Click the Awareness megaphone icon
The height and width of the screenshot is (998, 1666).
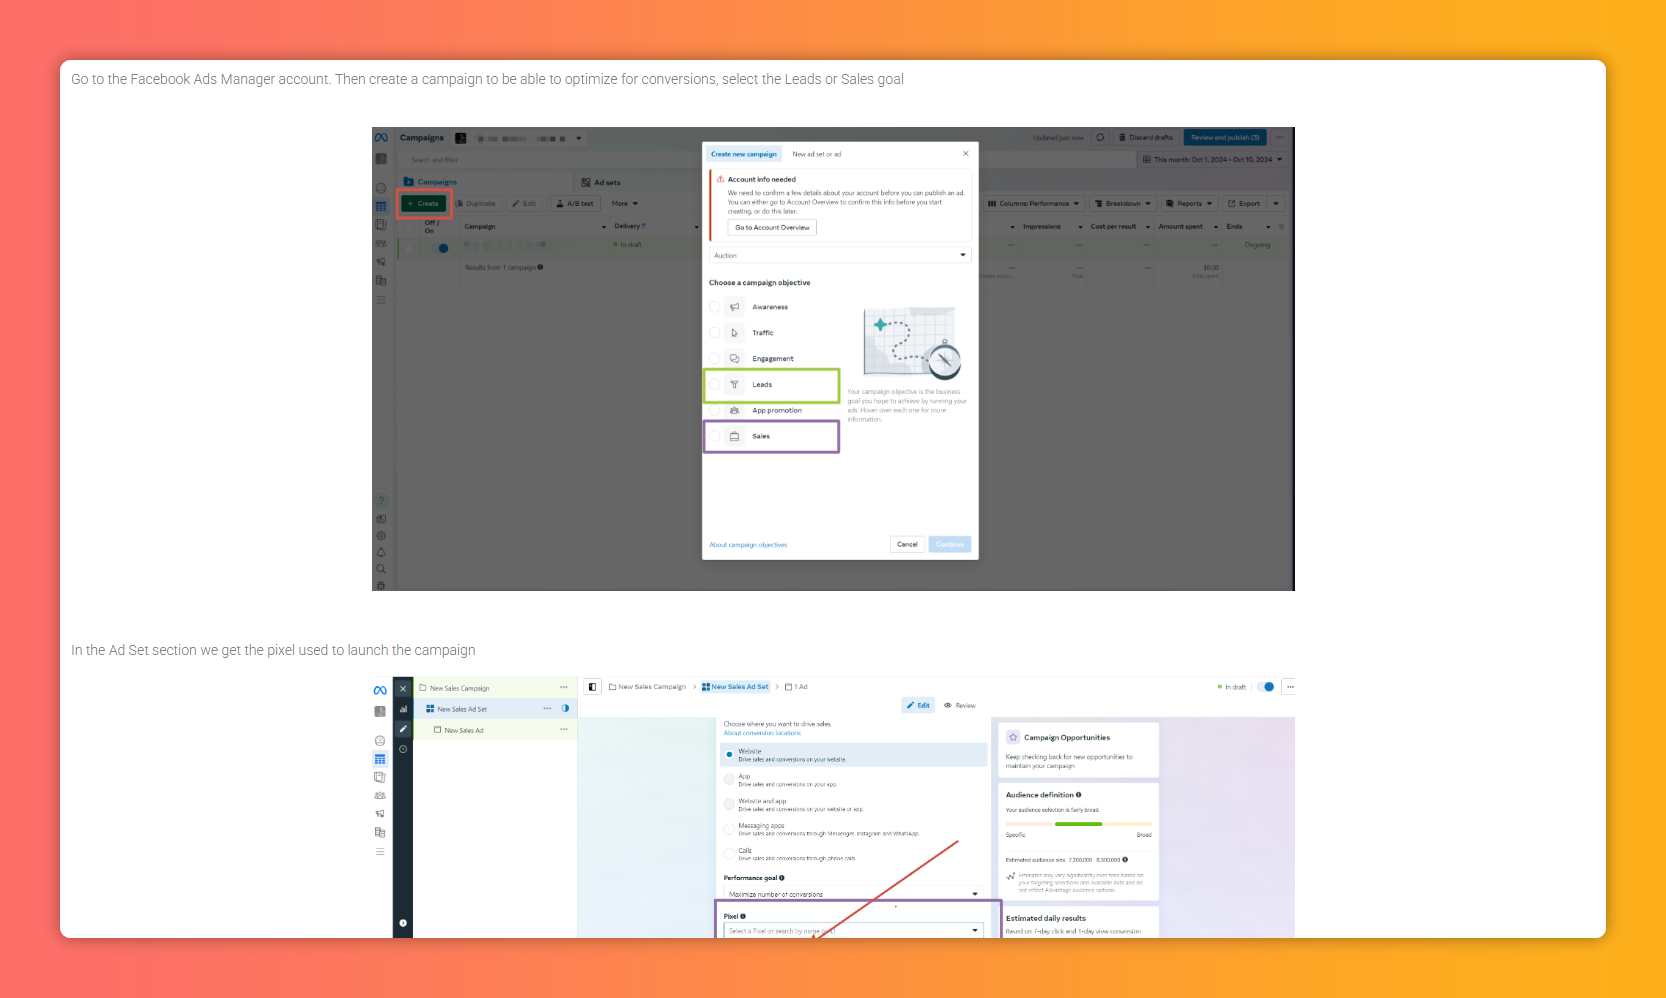tap(734, 307)
